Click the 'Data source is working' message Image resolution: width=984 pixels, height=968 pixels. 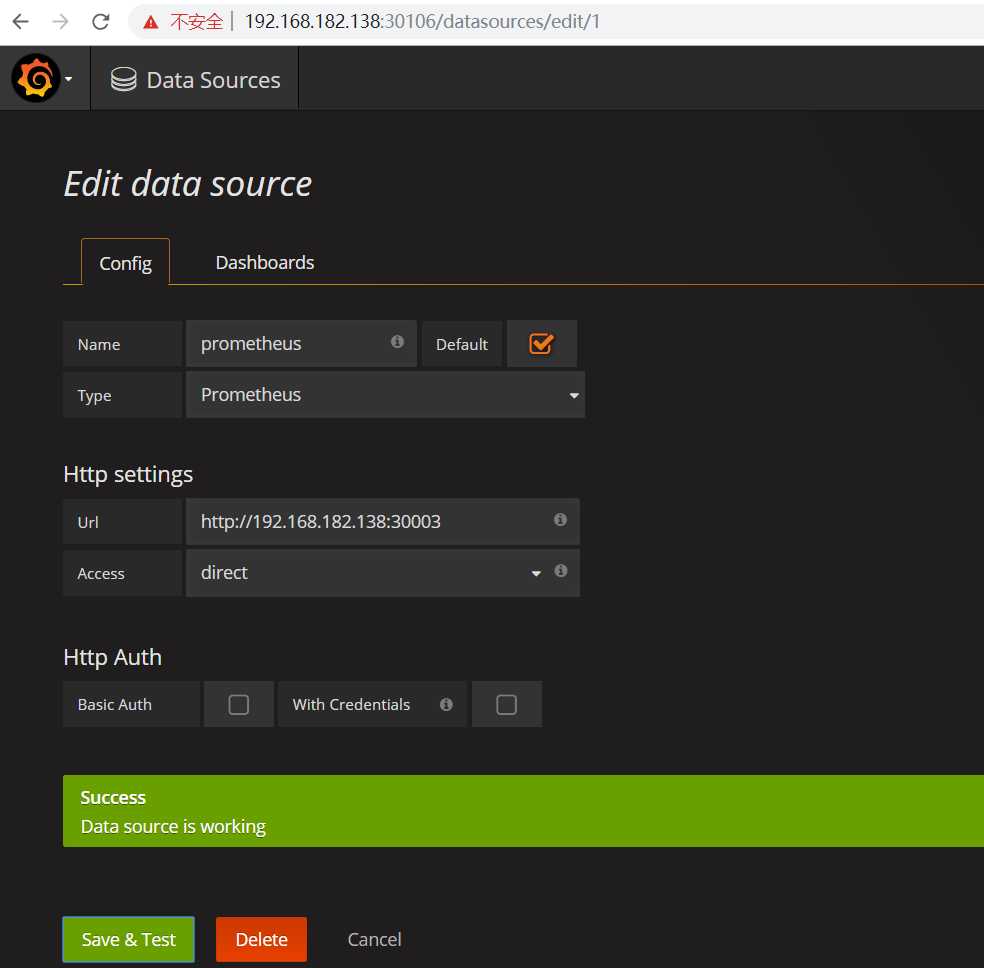(x=173, y=826)
